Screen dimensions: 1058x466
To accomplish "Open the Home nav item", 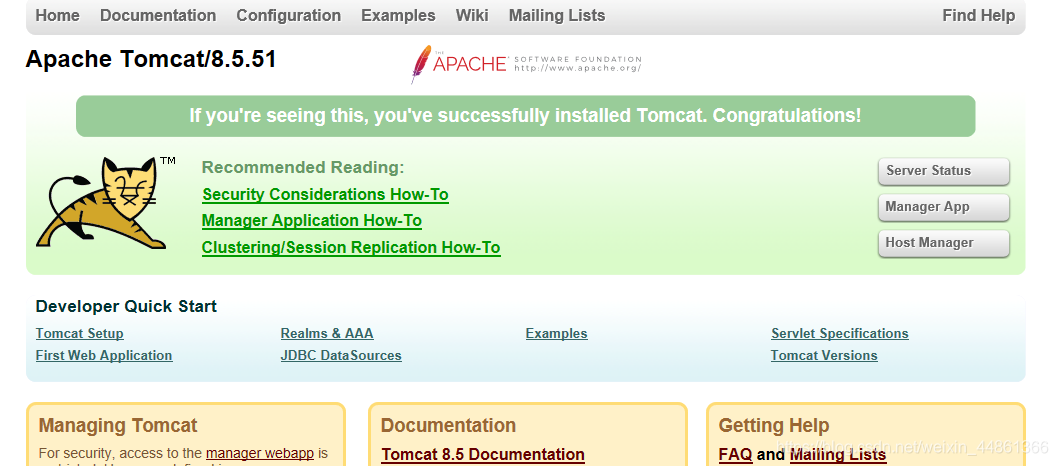I will (57, 16).
